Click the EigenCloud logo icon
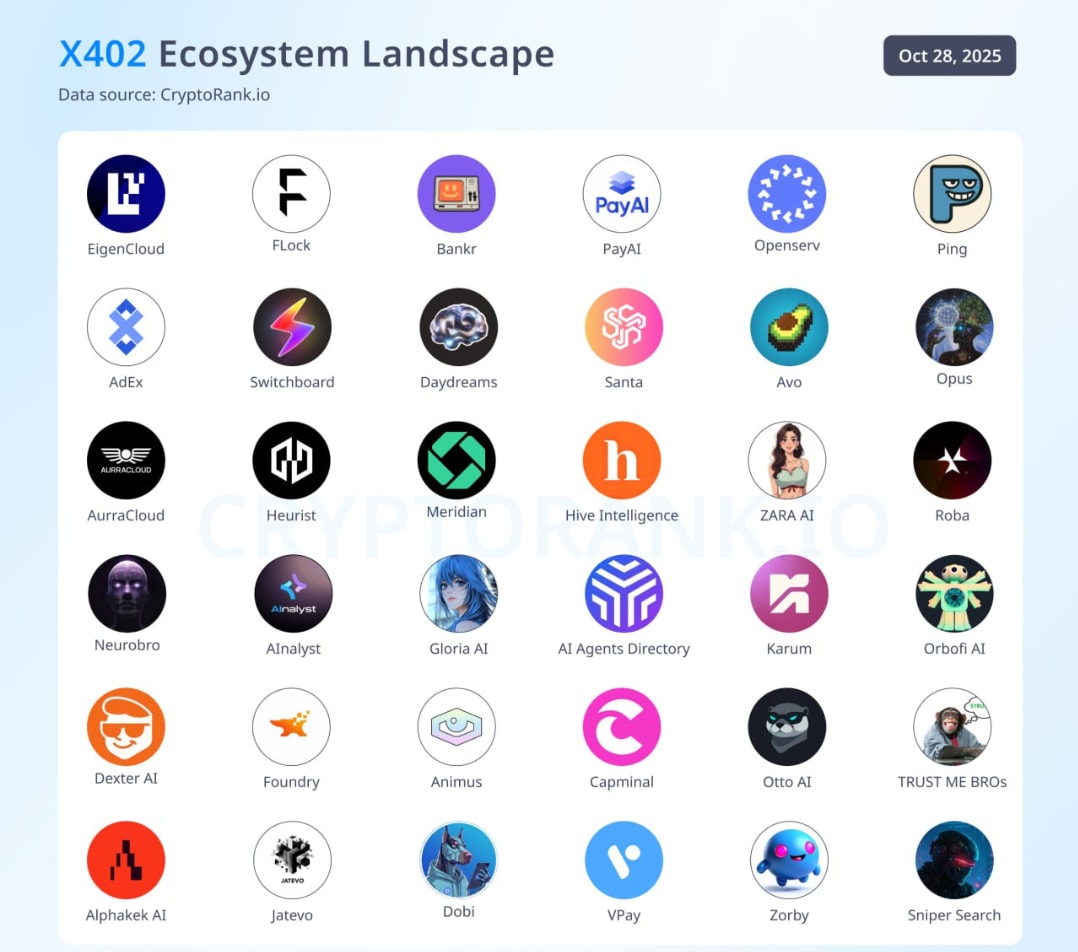Viewport: 1078px width, 952px height. pyautogui.click(x=126, y=194)
